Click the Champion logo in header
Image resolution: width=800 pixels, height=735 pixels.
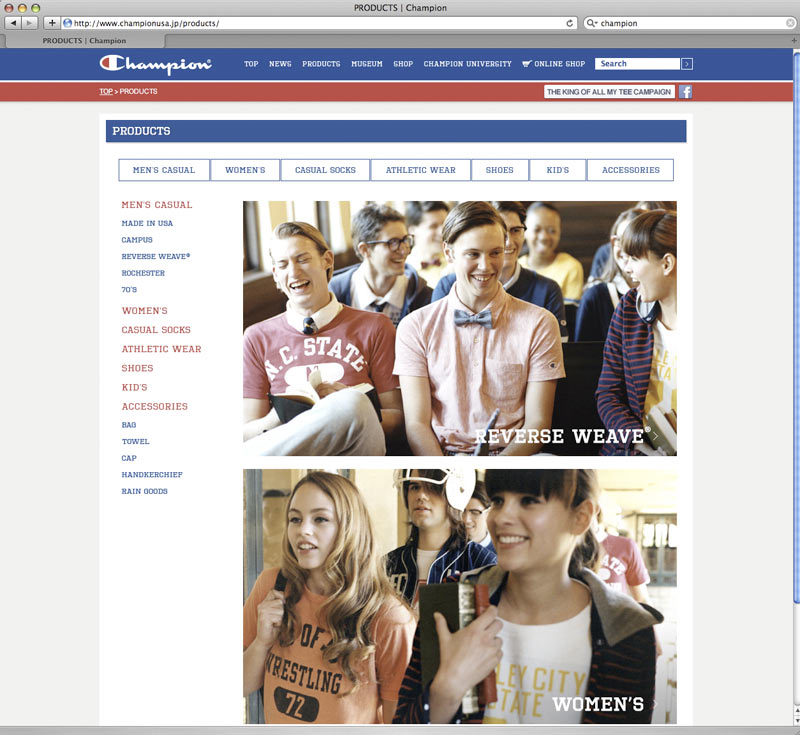point(155,64)
